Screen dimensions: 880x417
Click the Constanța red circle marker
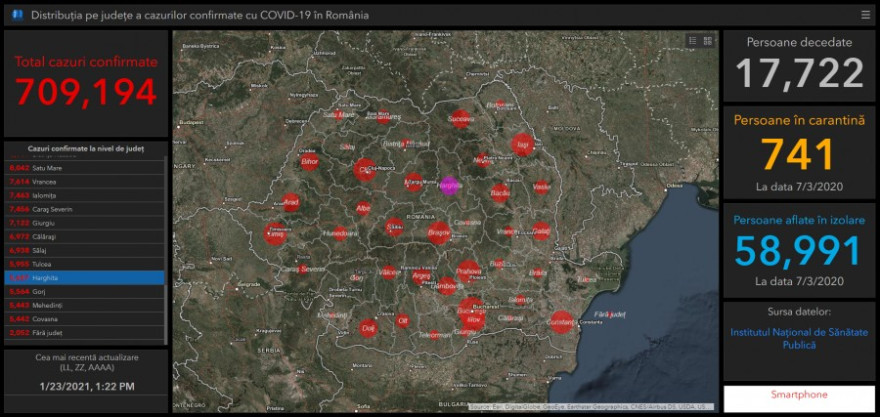tap(561, 322)
